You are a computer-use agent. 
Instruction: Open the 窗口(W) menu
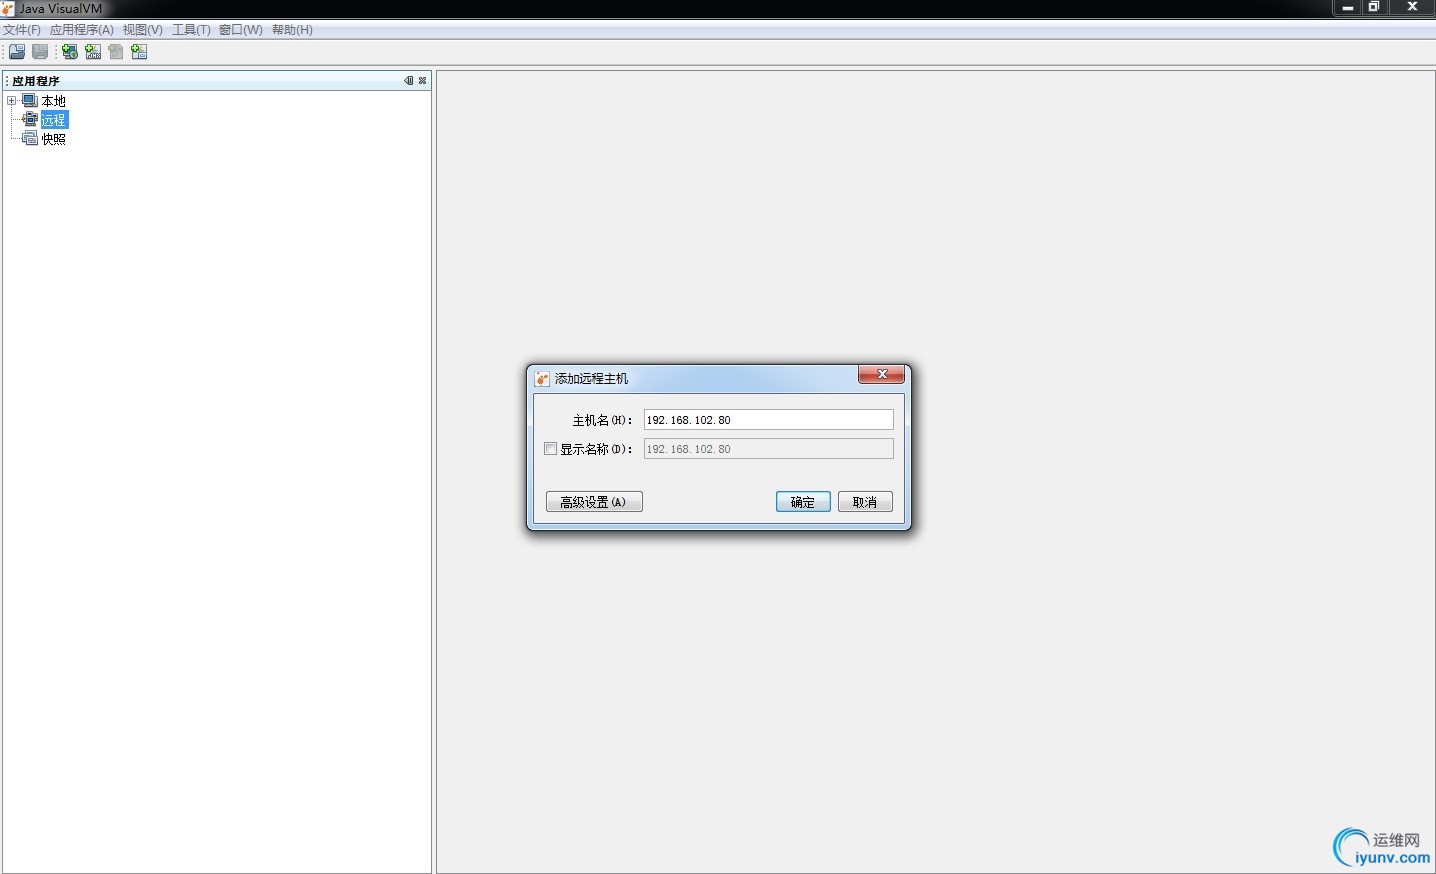(x=241, y=30)
